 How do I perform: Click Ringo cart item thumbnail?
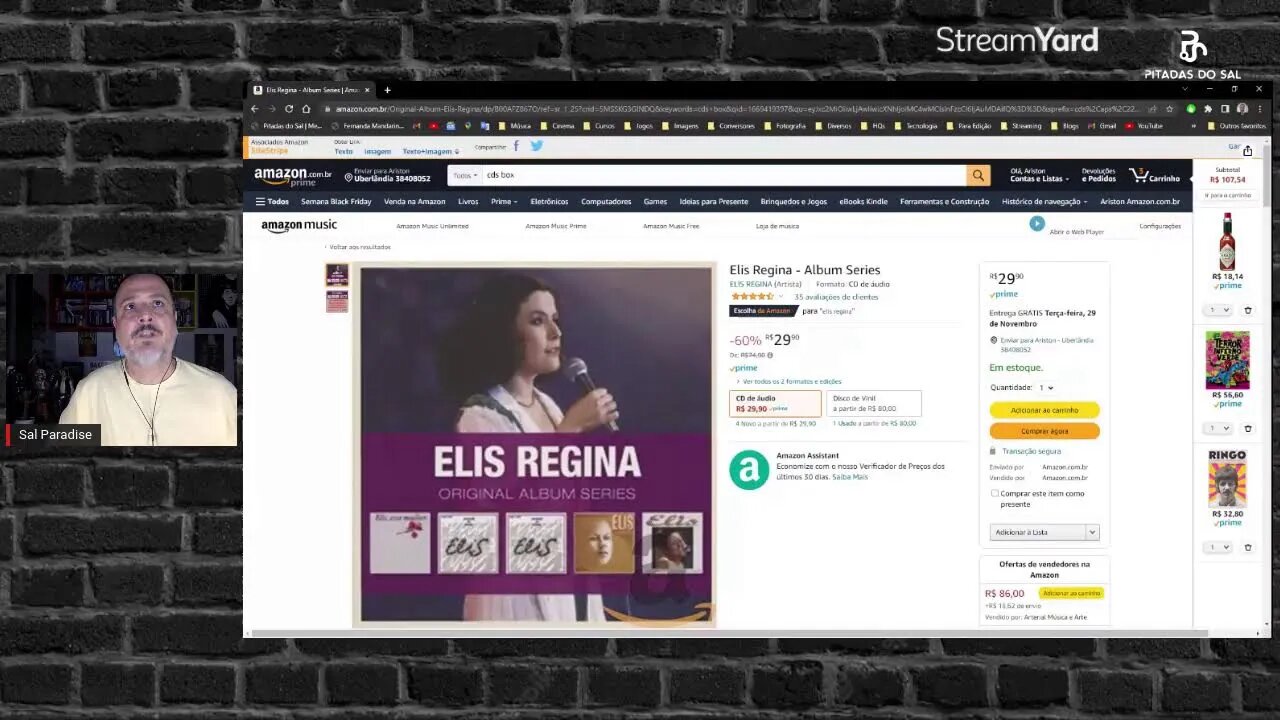[x=1227, y=478]
